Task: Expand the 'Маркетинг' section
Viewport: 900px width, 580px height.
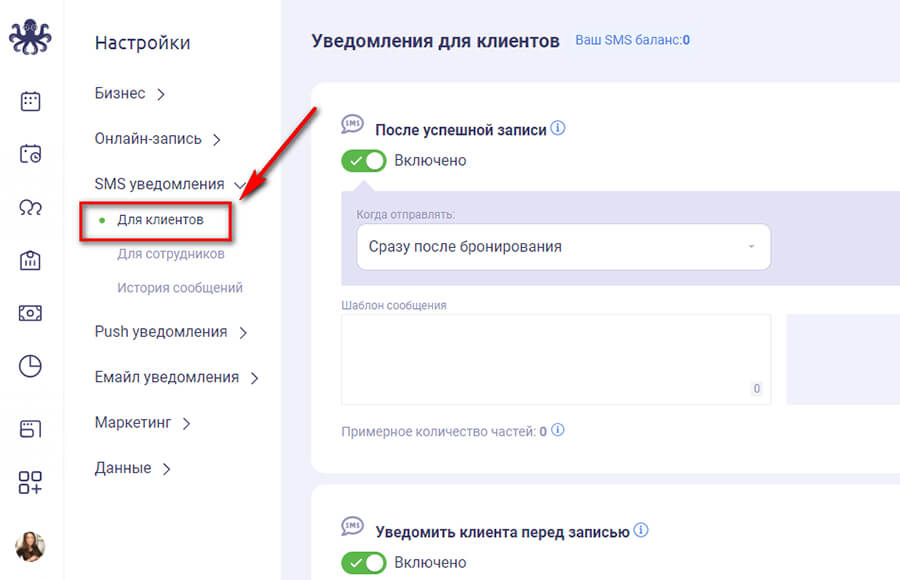Action: click(x=131, y=423)
